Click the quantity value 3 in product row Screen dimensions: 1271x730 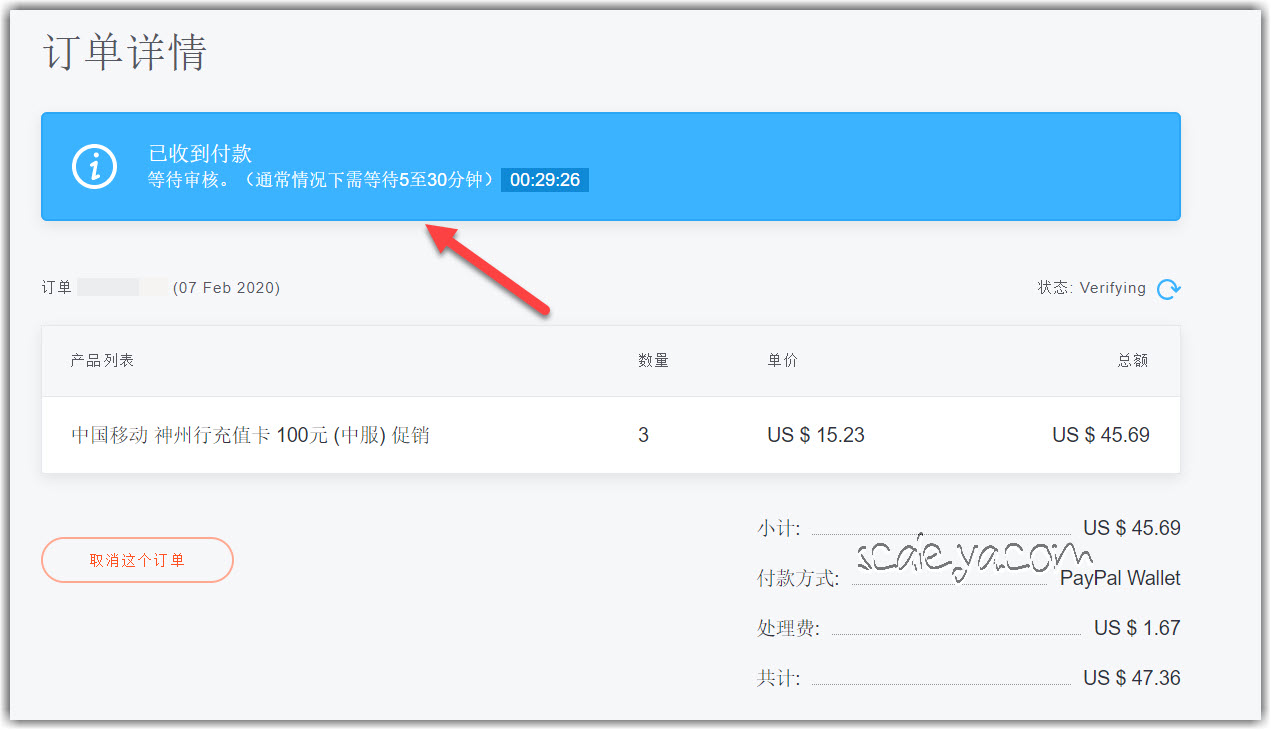643,435
